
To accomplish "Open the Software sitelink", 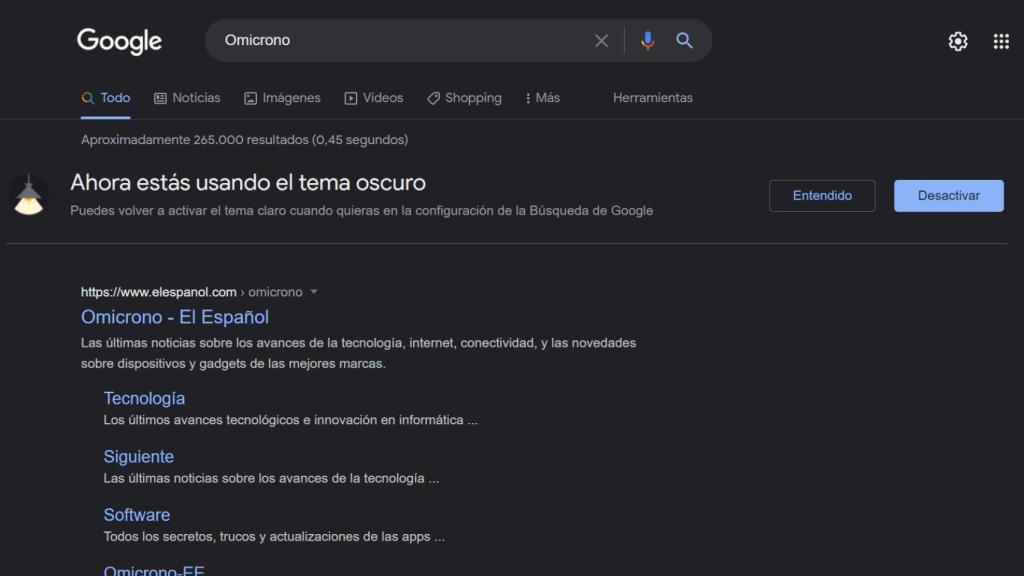I will [x=136, y=514].
